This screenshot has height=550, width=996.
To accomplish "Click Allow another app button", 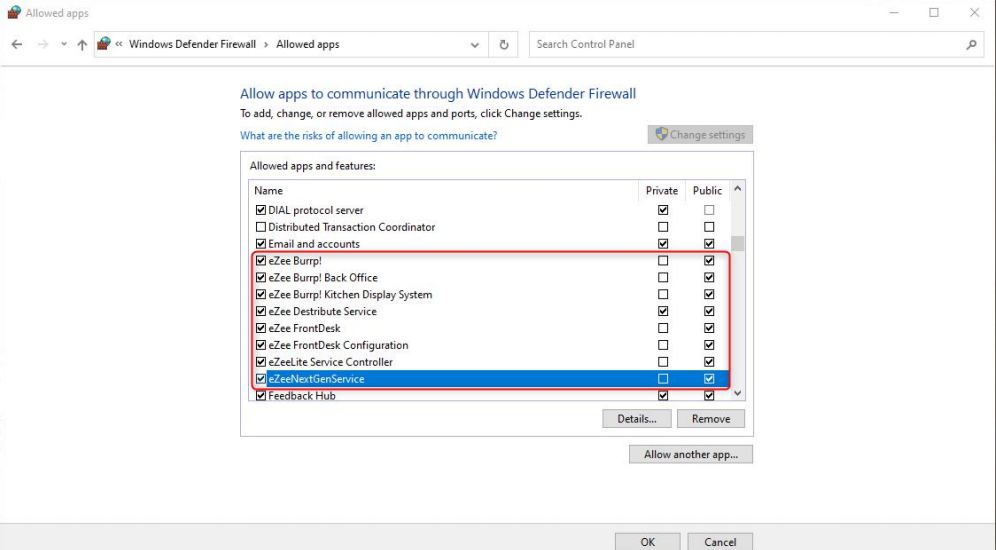I will [691, 454].
